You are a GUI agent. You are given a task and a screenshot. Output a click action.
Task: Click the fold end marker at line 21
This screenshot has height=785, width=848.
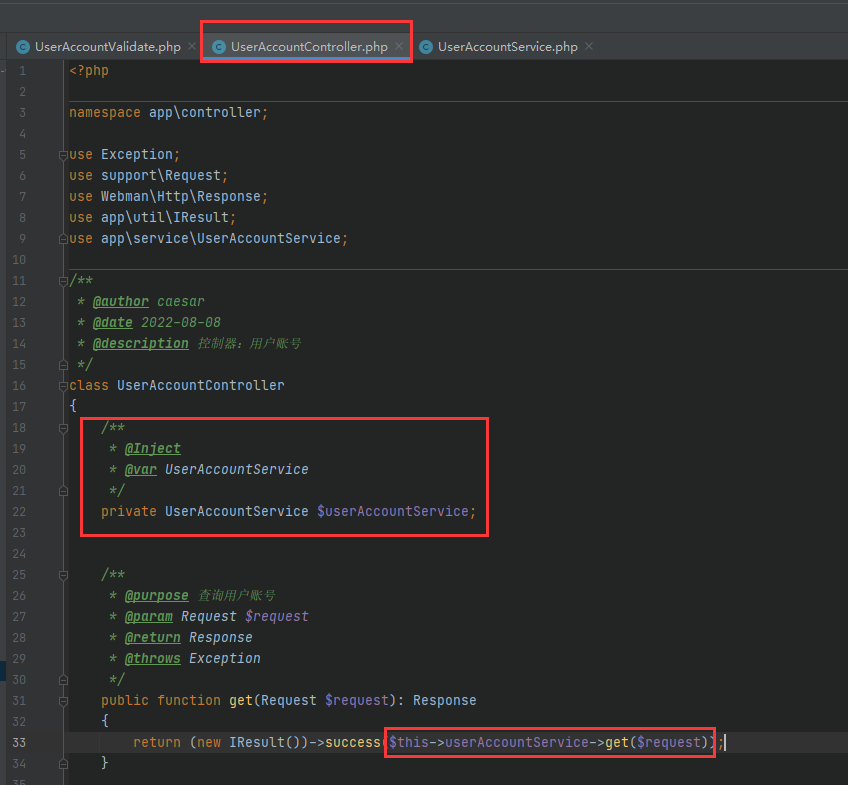coord(63,491)
